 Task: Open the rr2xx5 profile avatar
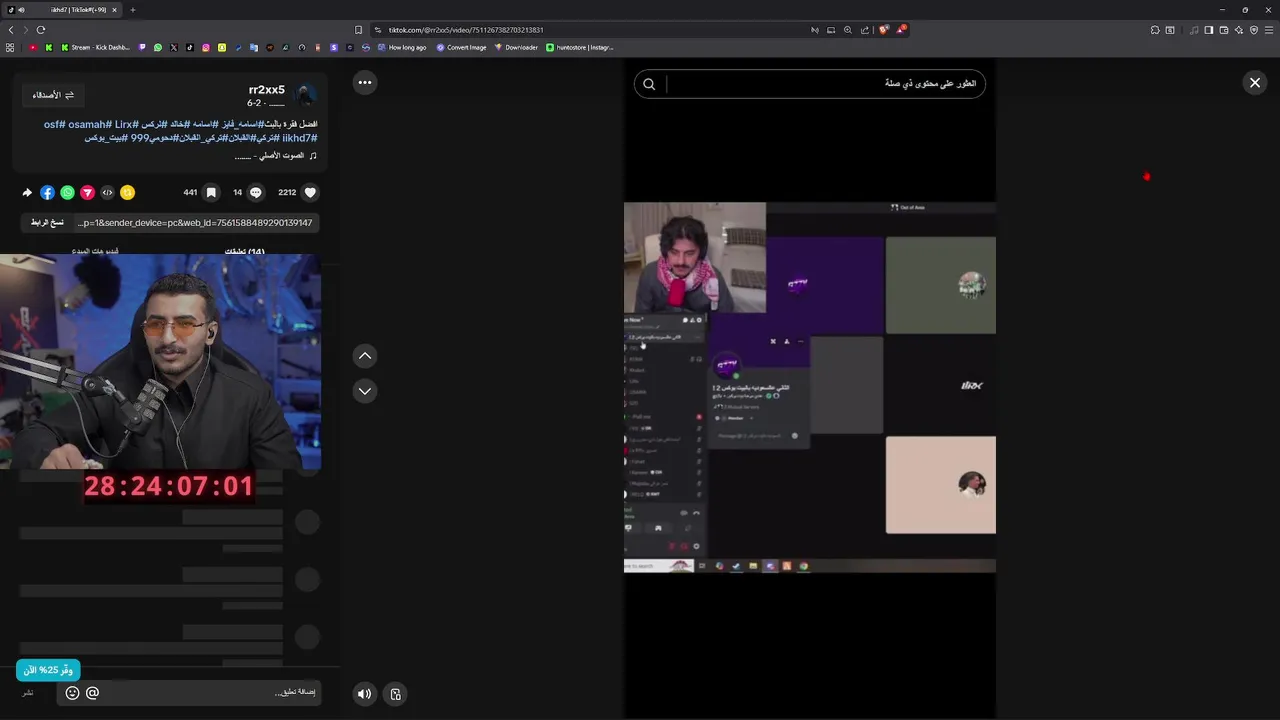(x=306, y=95)
